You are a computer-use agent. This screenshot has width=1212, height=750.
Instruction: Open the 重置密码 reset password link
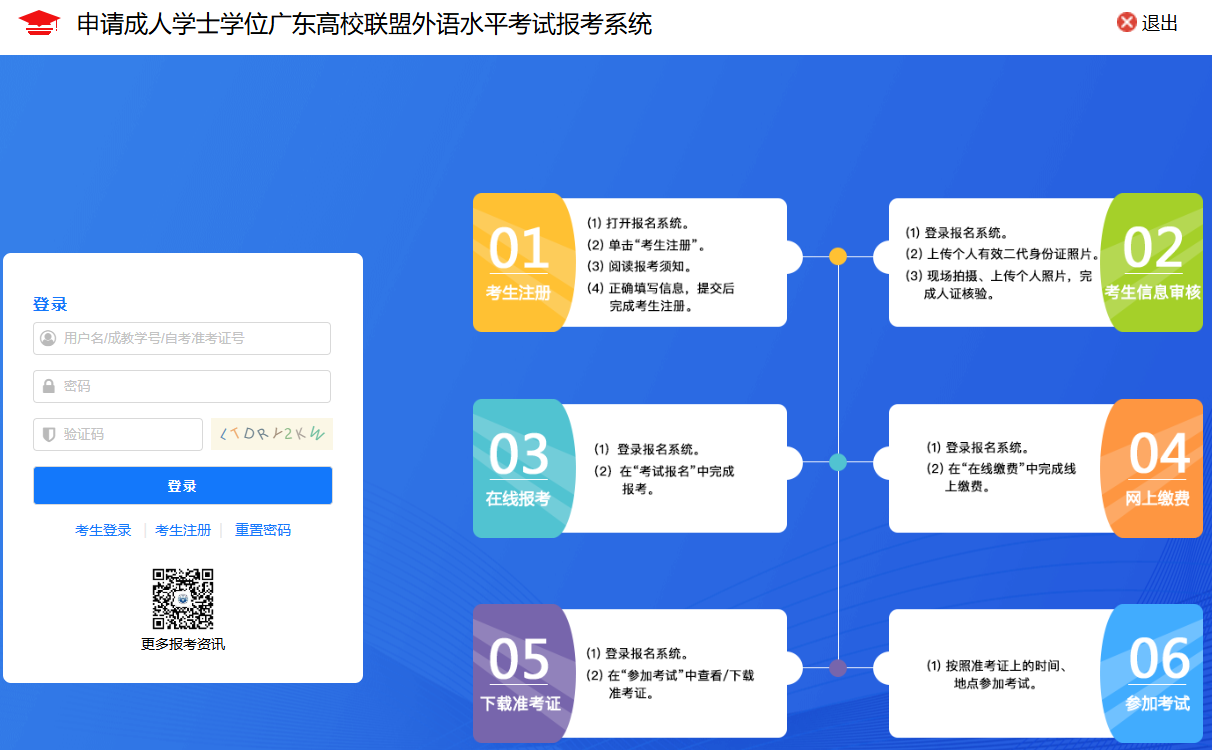263,530
